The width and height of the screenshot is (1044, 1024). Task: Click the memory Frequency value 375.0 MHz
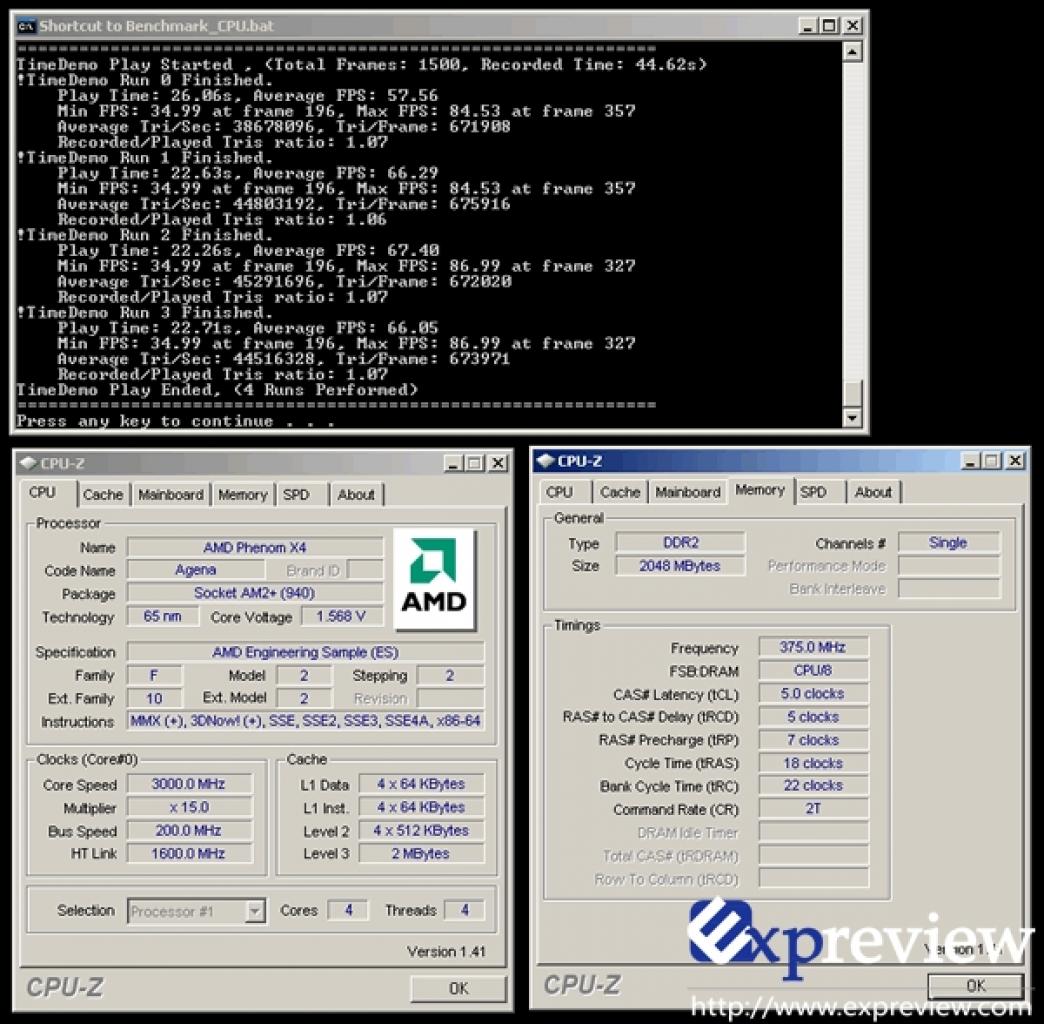[x=813, y=646]
